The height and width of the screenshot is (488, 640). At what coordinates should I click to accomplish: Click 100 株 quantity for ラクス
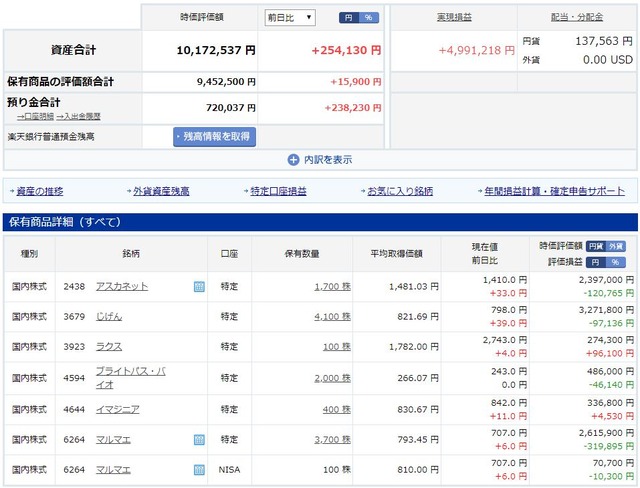(337, 346)
